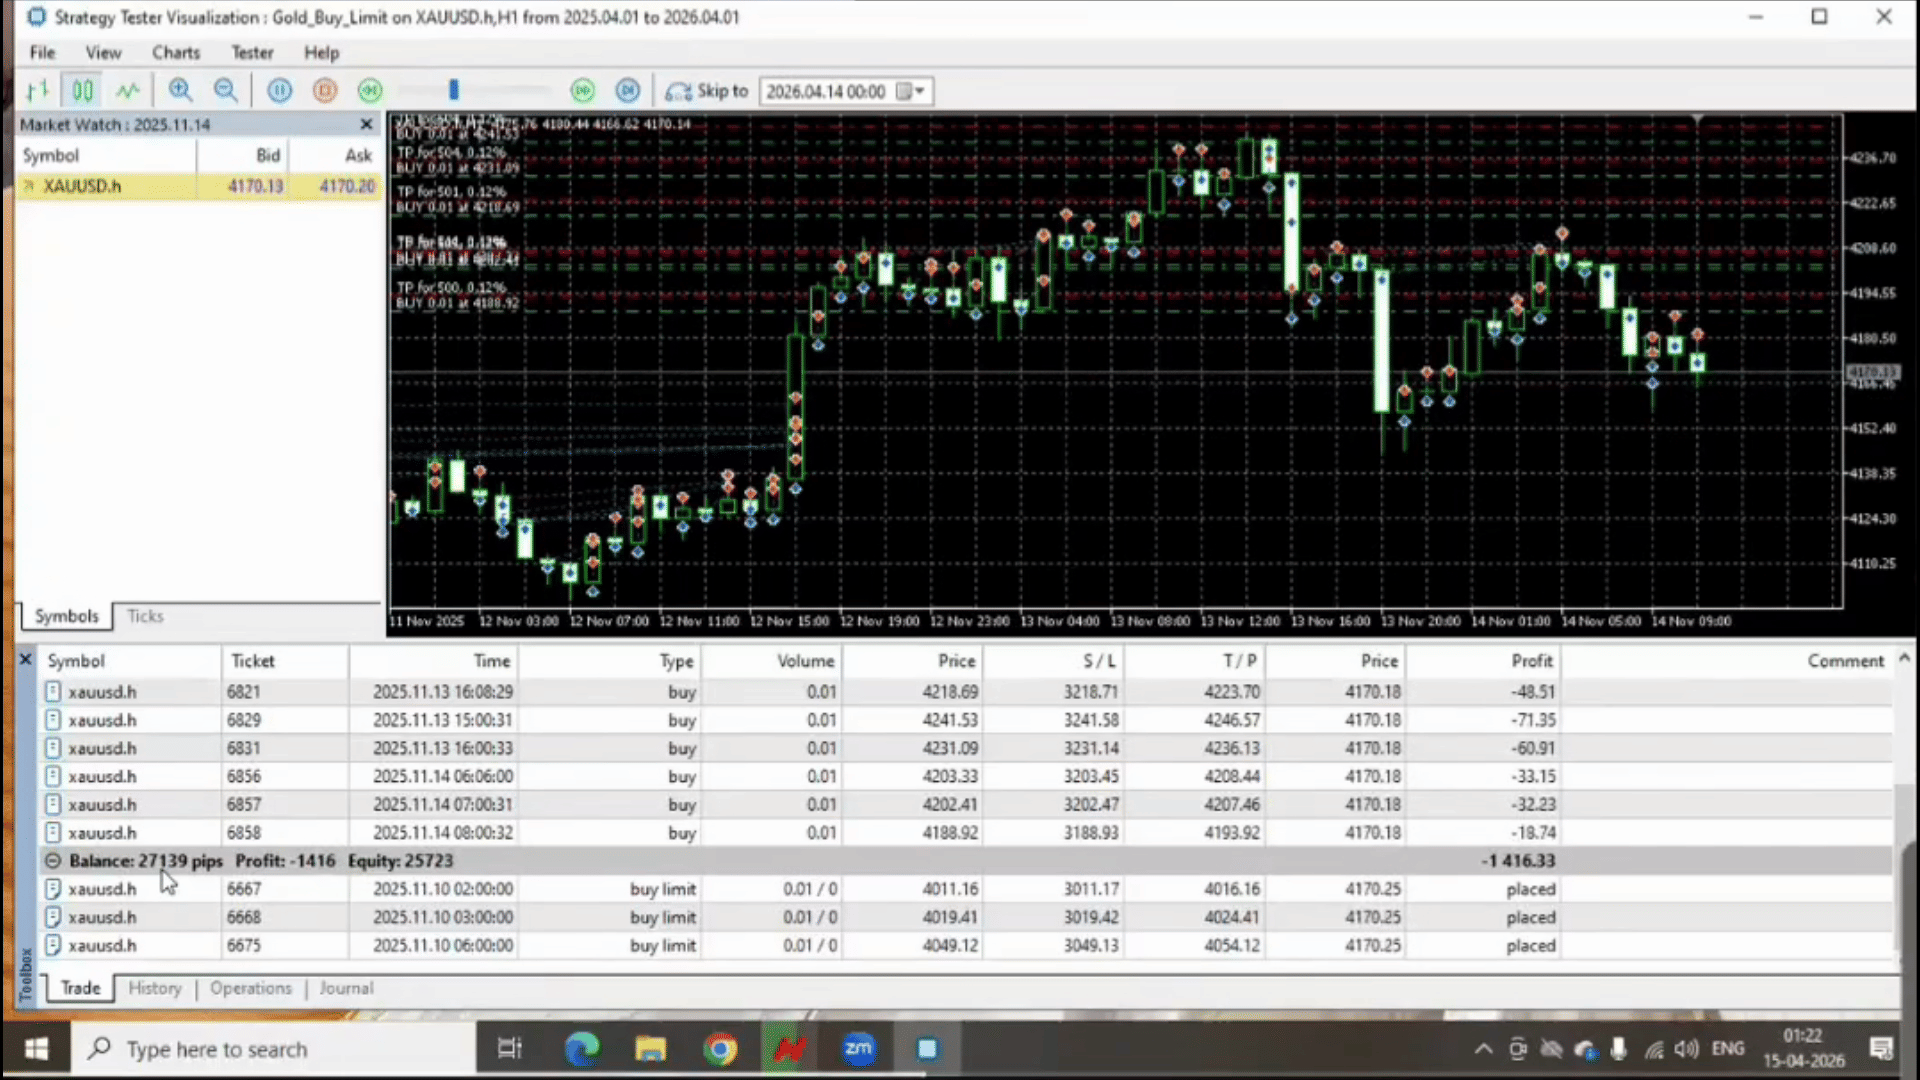Image resolution: width=1920 pixels, height=1080 pixels.
Task: Open the Windows Start menu
Action: pyautogui.click(x=36, y=1049)
